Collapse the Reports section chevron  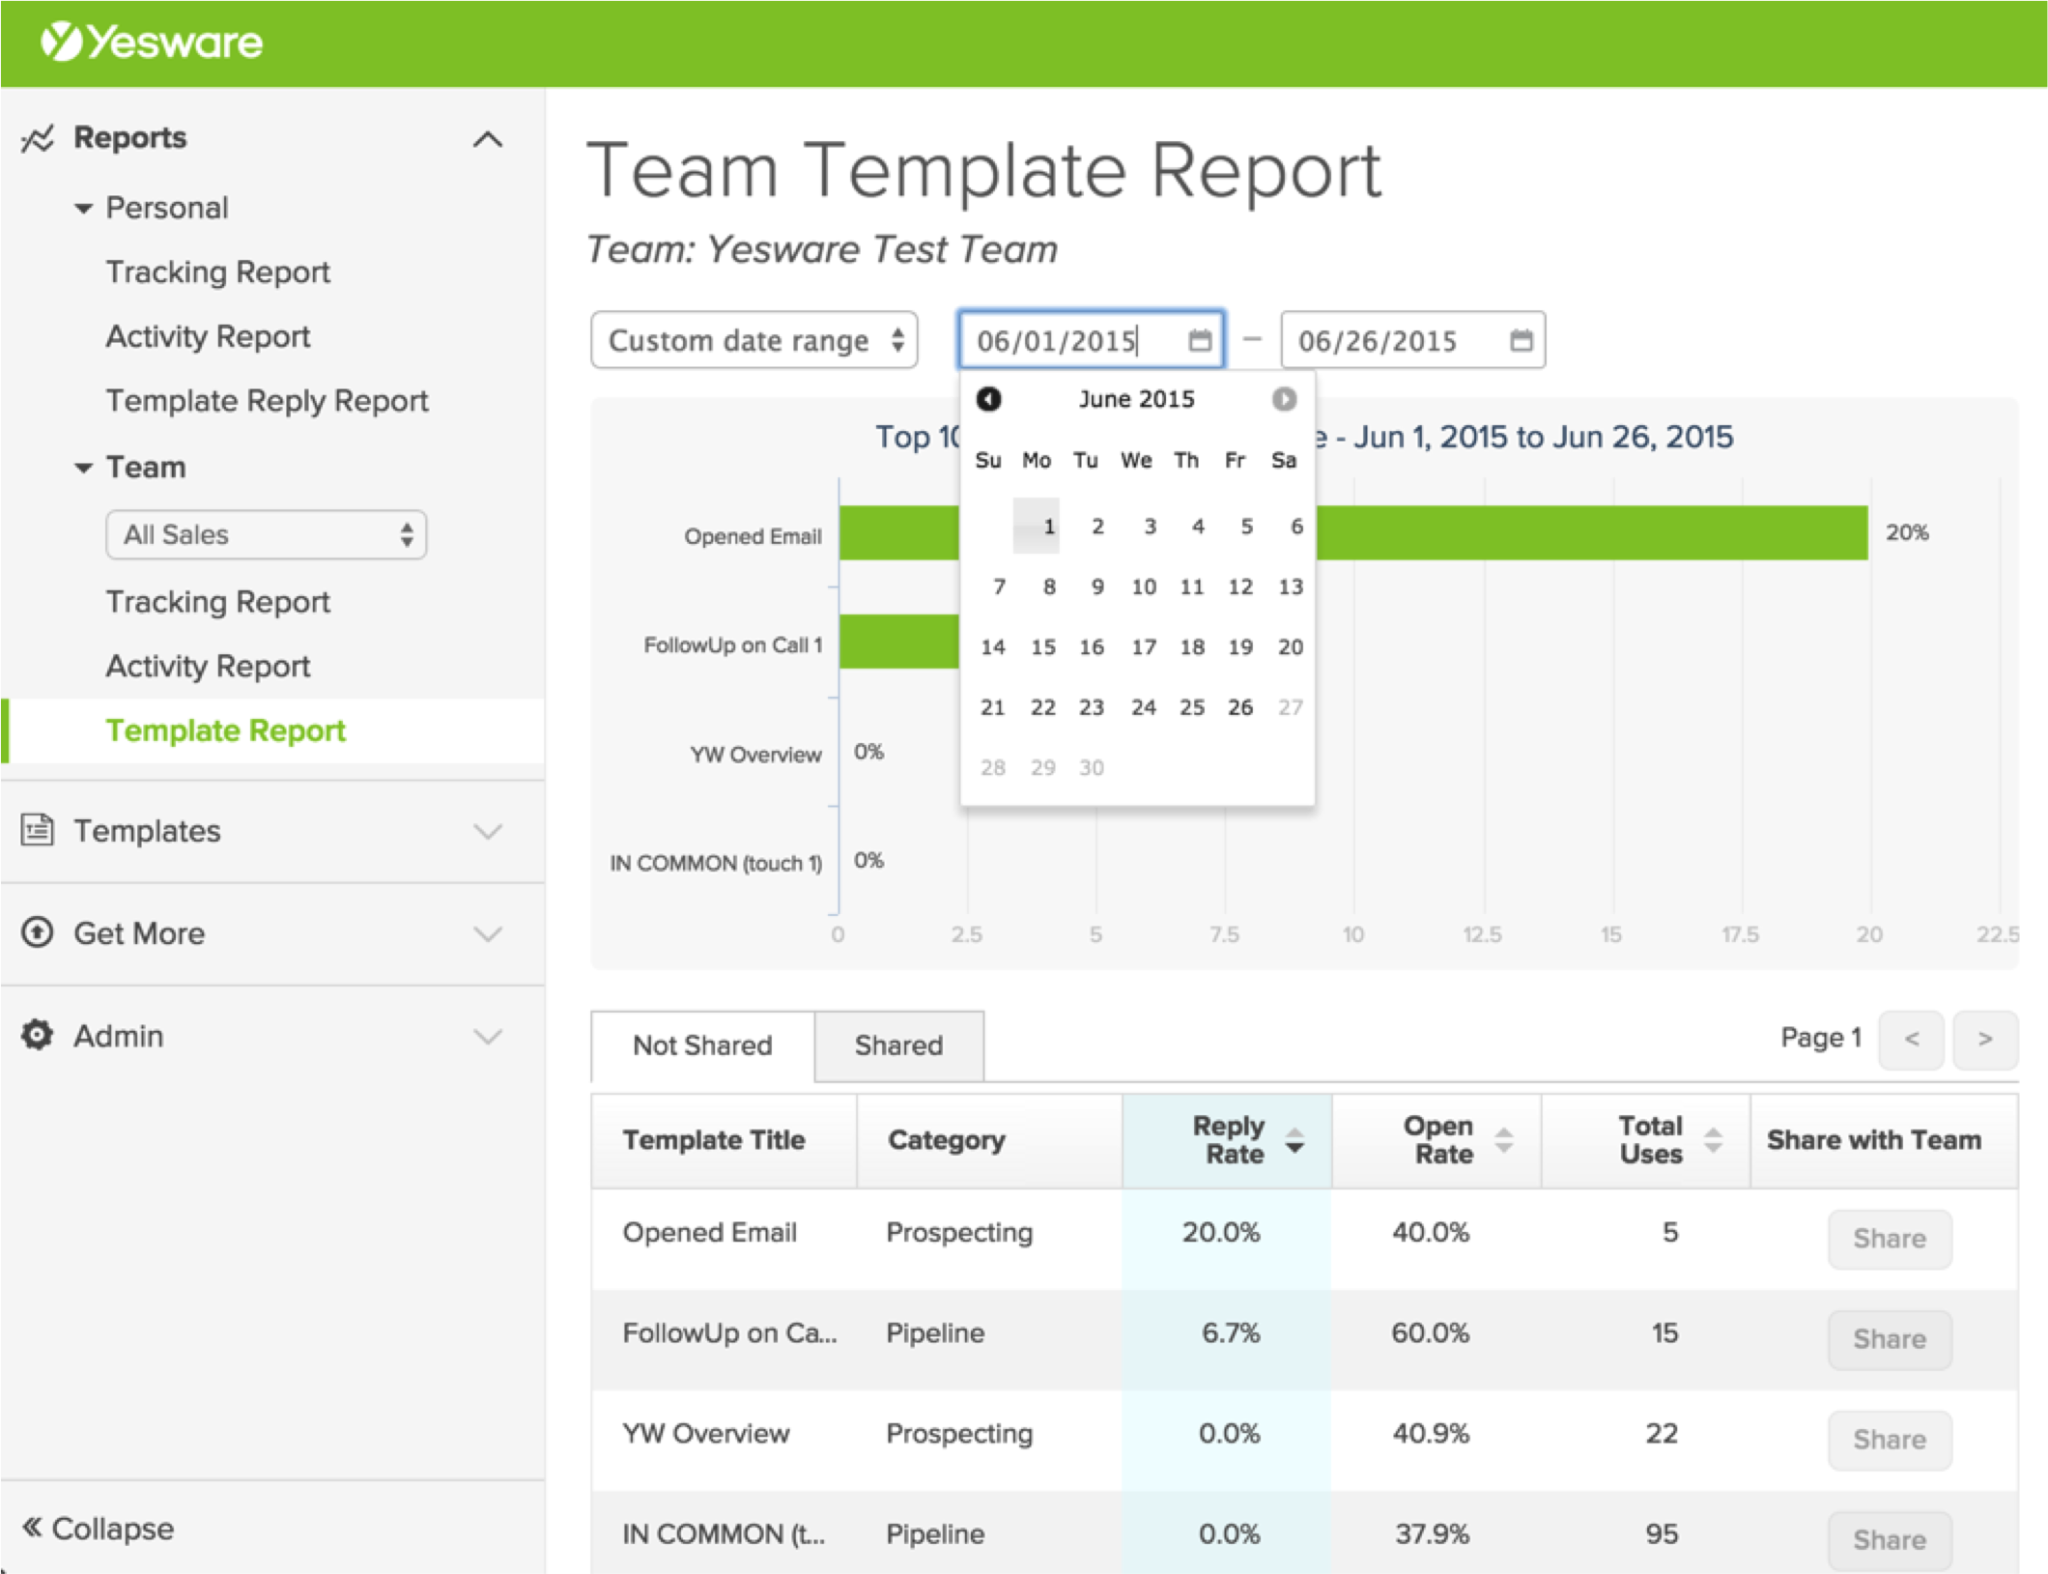487,139
